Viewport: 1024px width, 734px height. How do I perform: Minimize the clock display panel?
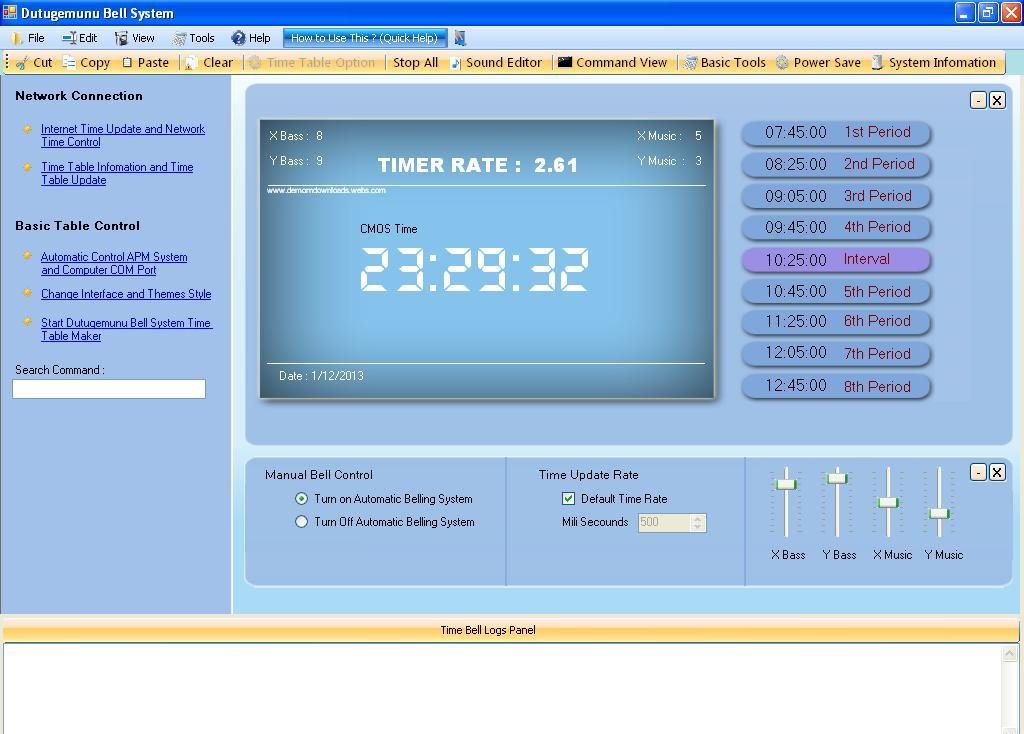978,101
